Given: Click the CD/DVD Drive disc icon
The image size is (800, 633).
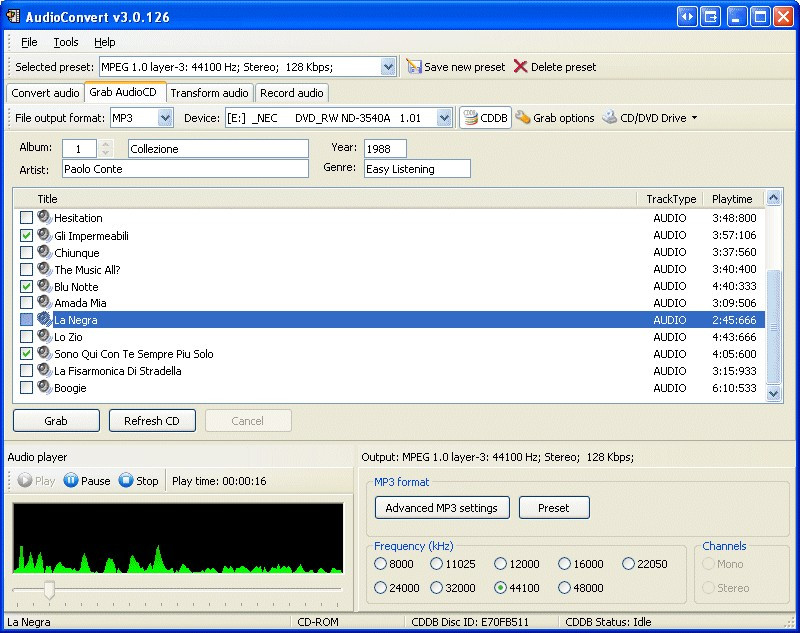Looking at the screenshot, I should pos(609,117).
